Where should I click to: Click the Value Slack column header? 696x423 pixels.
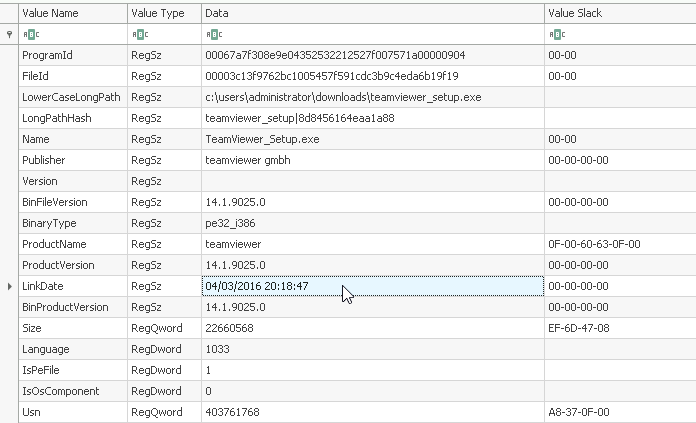619,13
